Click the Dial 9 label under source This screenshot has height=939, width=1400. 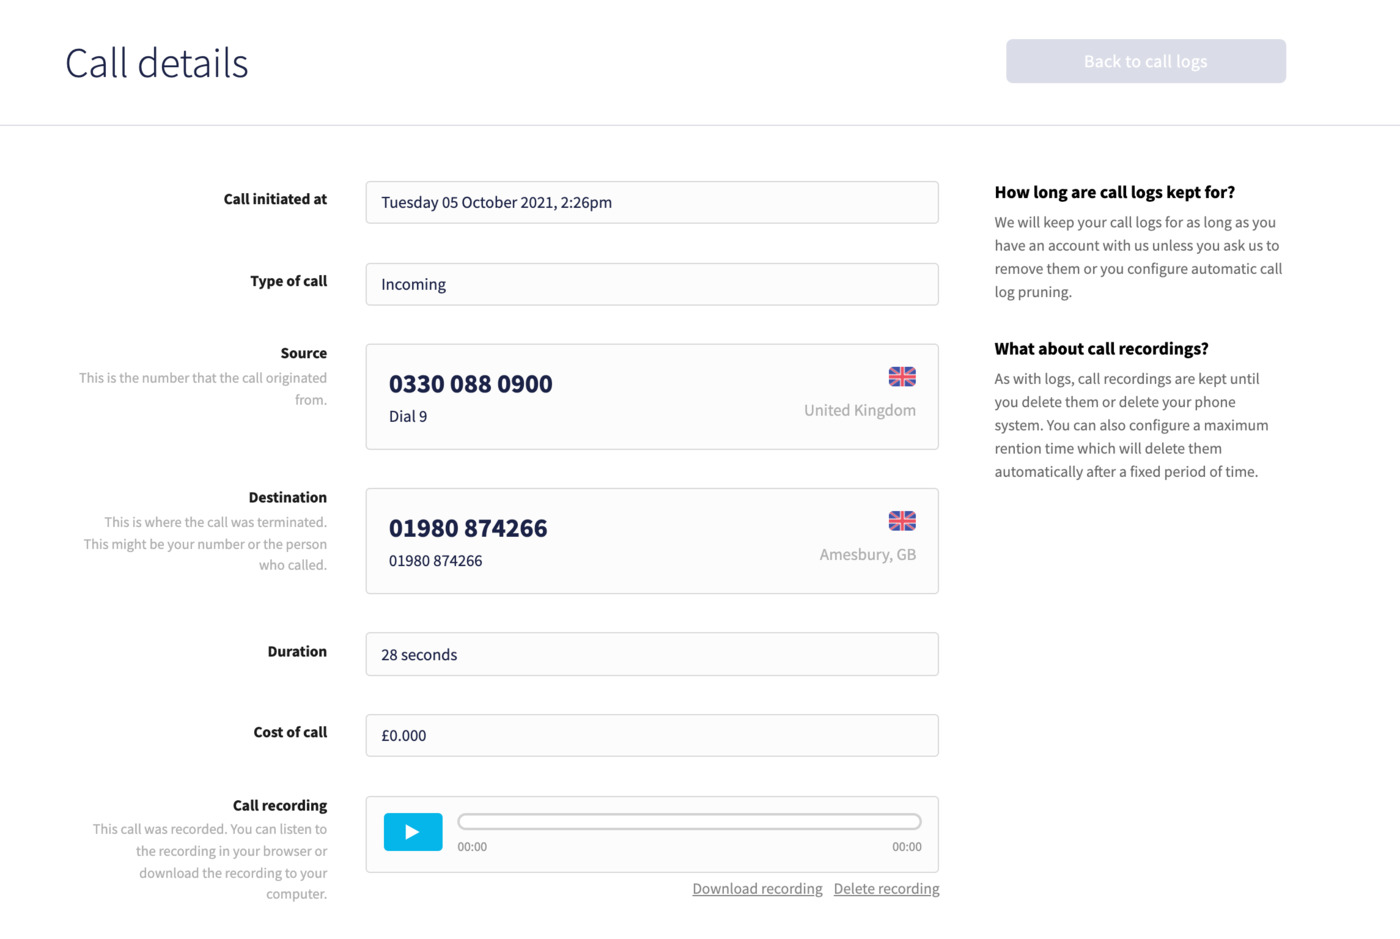[x=408, y=416]
